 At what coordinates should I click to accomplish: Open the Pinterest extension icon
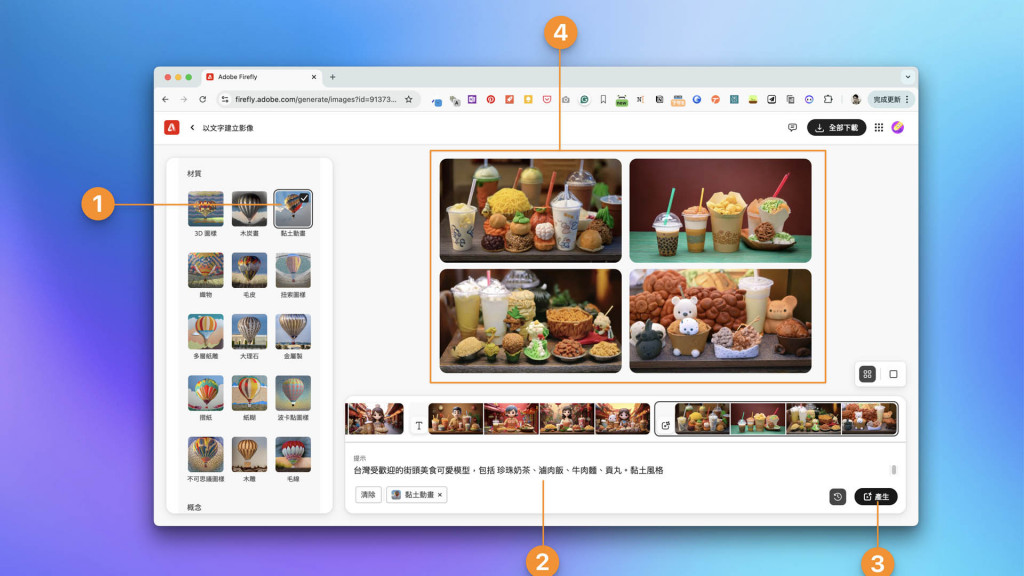490,99
